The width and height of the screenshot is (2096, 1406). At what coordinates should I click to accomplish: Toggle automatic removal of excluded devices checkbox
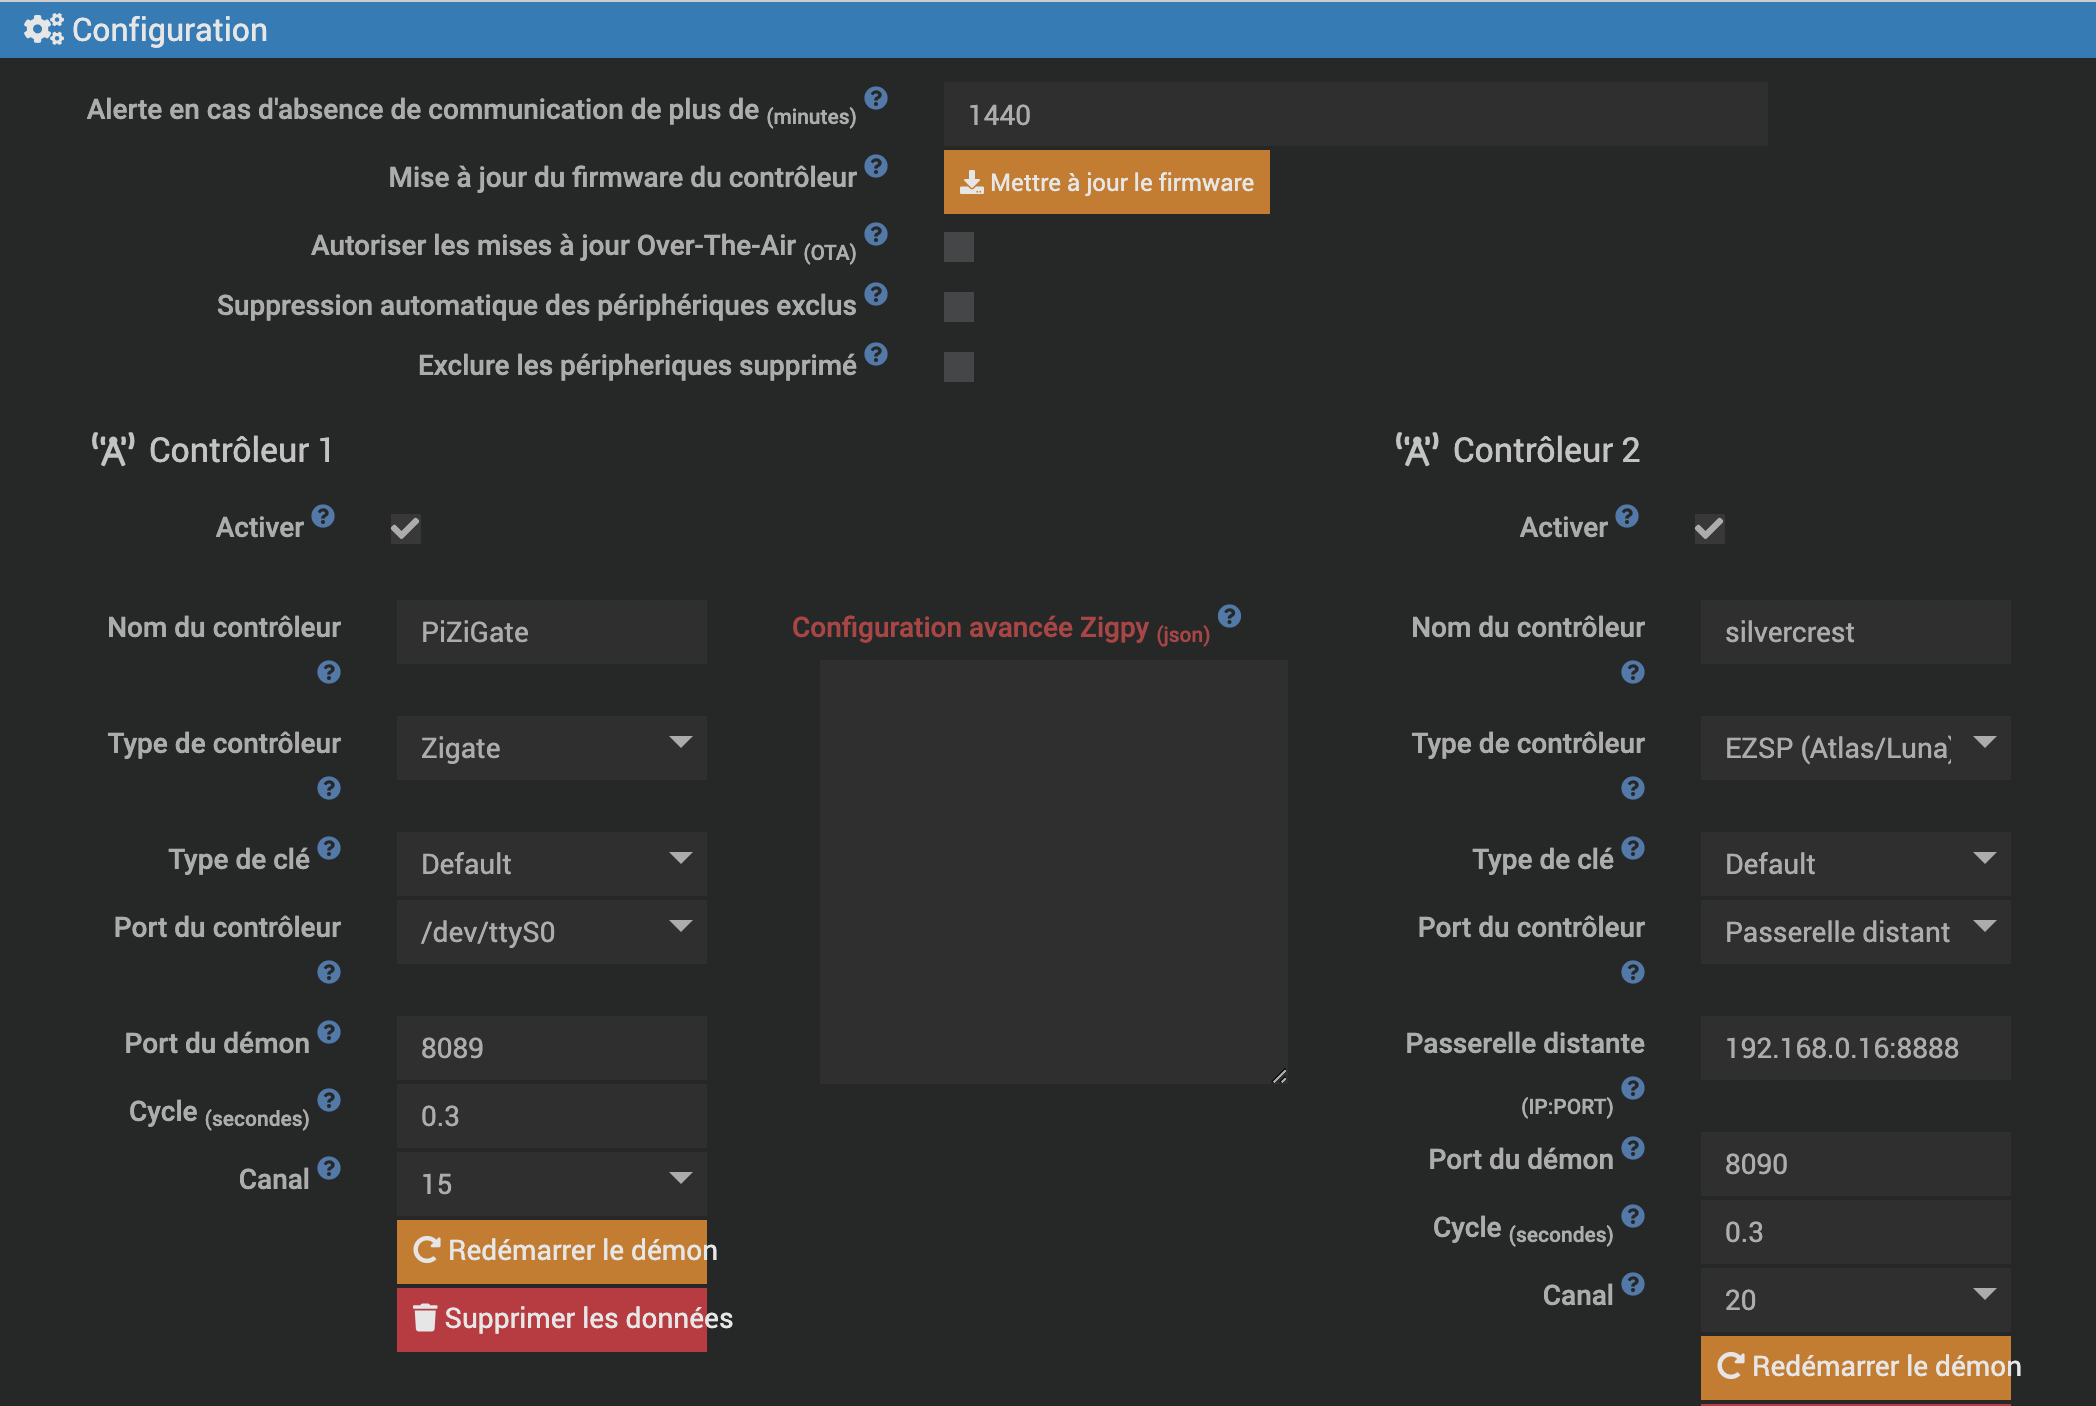(958, 307)
